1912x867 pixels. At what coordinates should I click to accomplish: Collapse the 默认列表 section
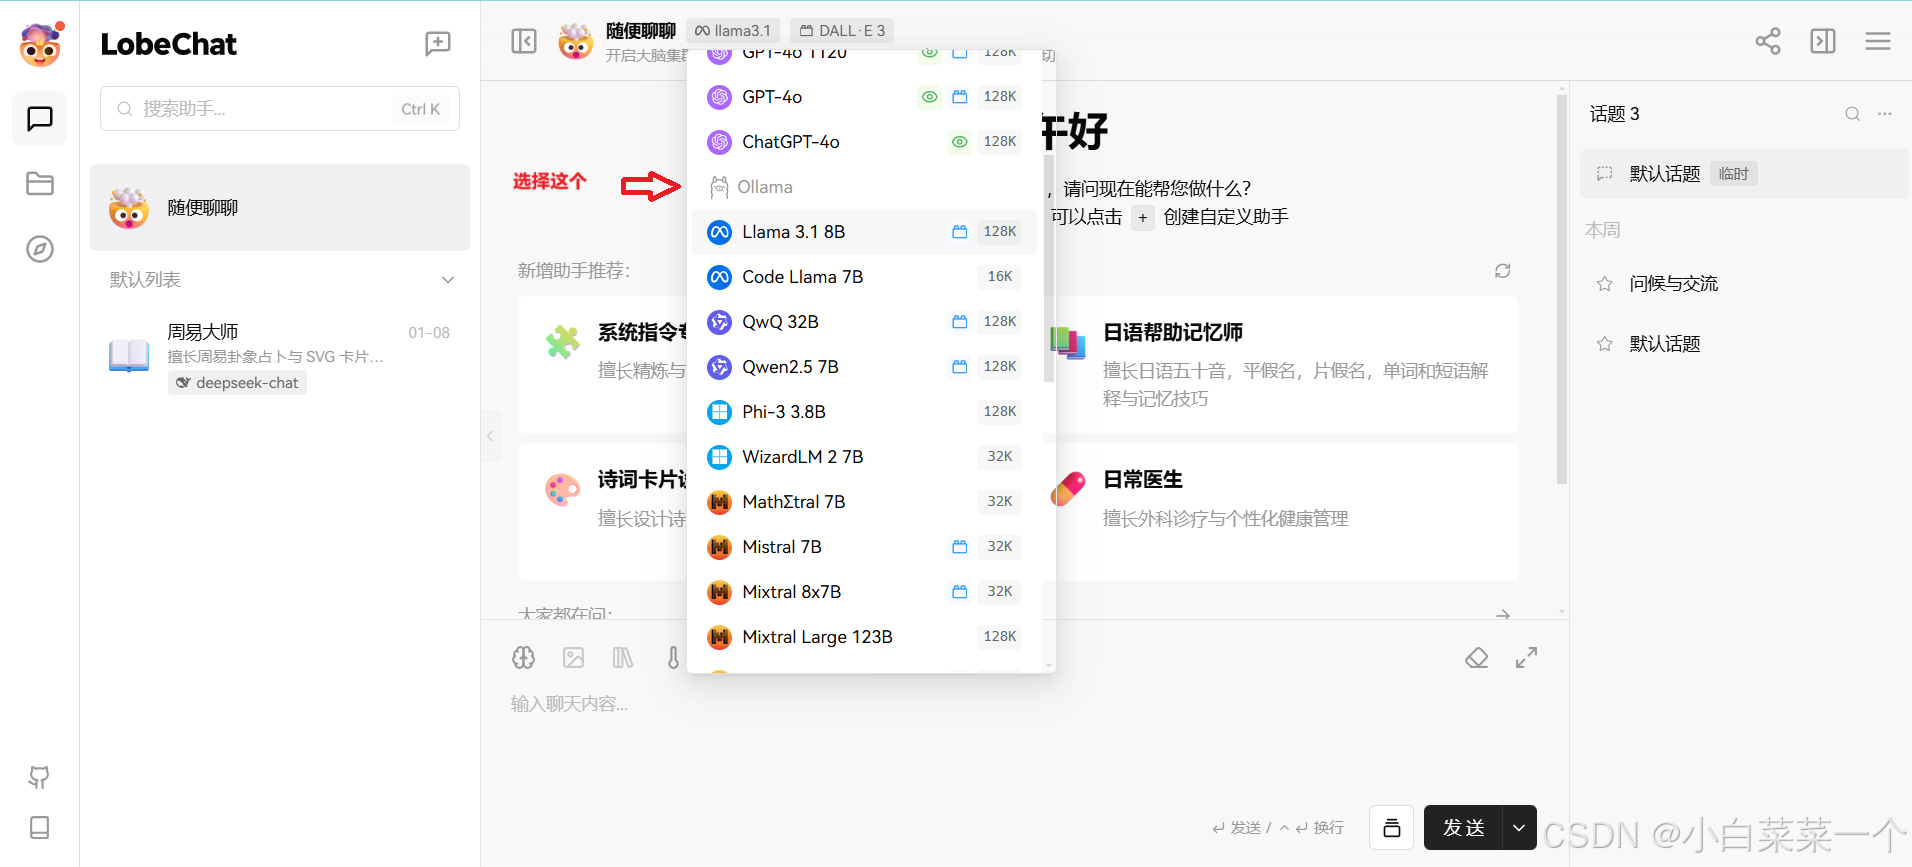tap(448, 280)
